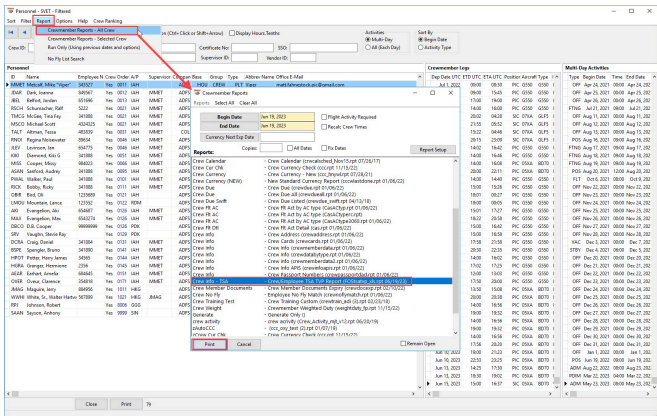The height and width of the screenshot is (416, 657).
Task: Click the Begin Date button
Action: point(229,117)
